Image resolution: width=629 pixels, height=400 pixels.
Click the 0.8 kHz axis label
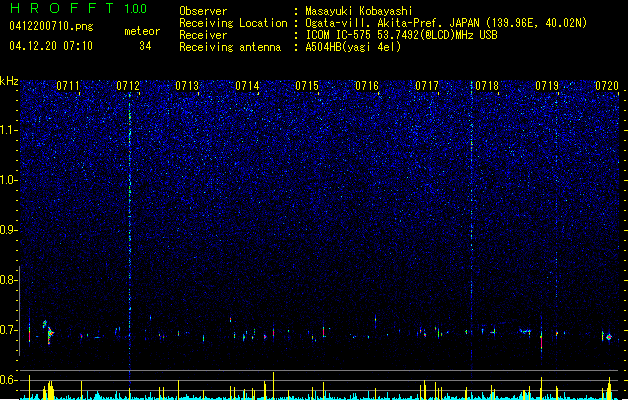click(8, 280)
